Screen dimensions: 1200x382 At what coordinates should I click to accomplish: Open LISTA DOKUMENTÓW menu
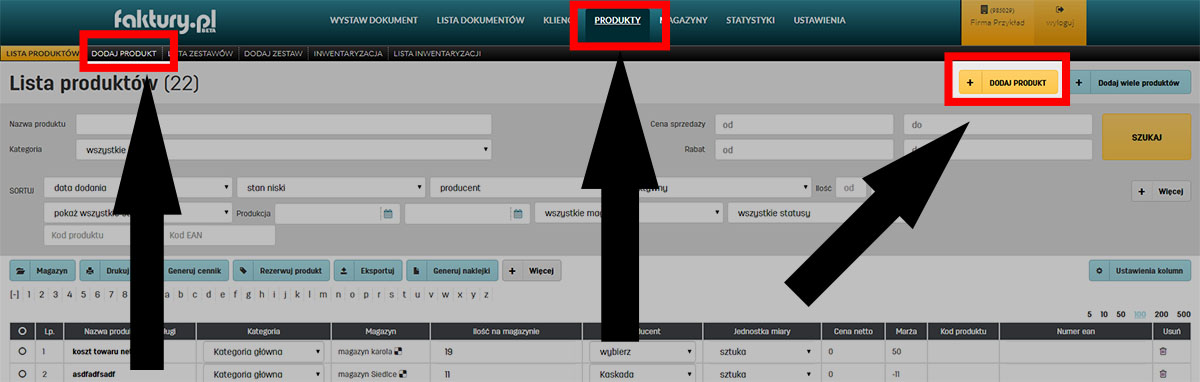tap(481, 20)
